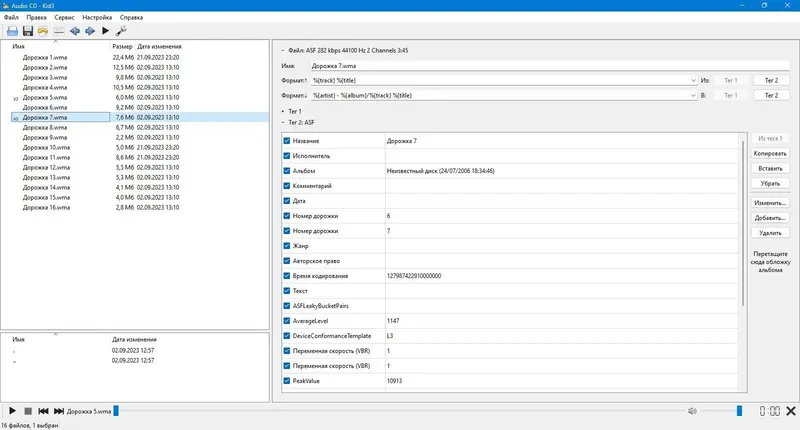Go to next file with right arrow

[90, 31]
